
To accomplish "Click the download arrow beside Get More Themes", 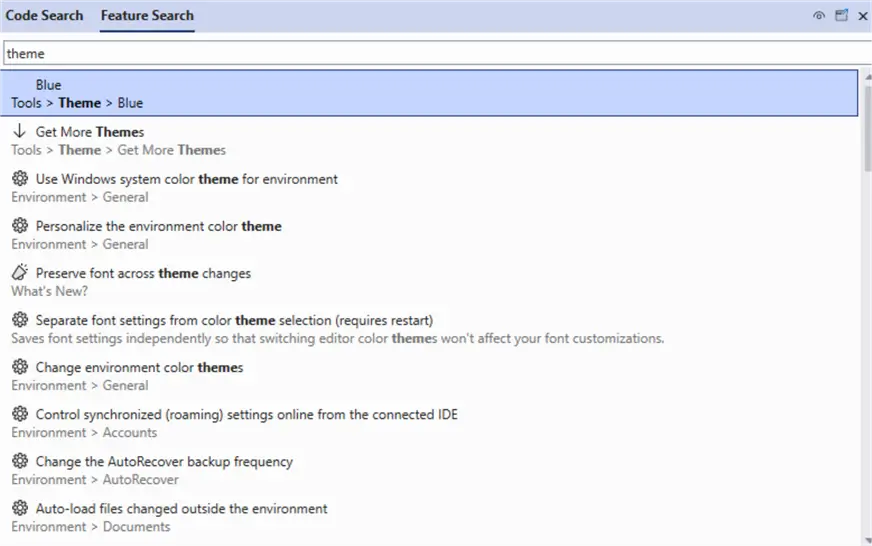I will click(19, 132).
